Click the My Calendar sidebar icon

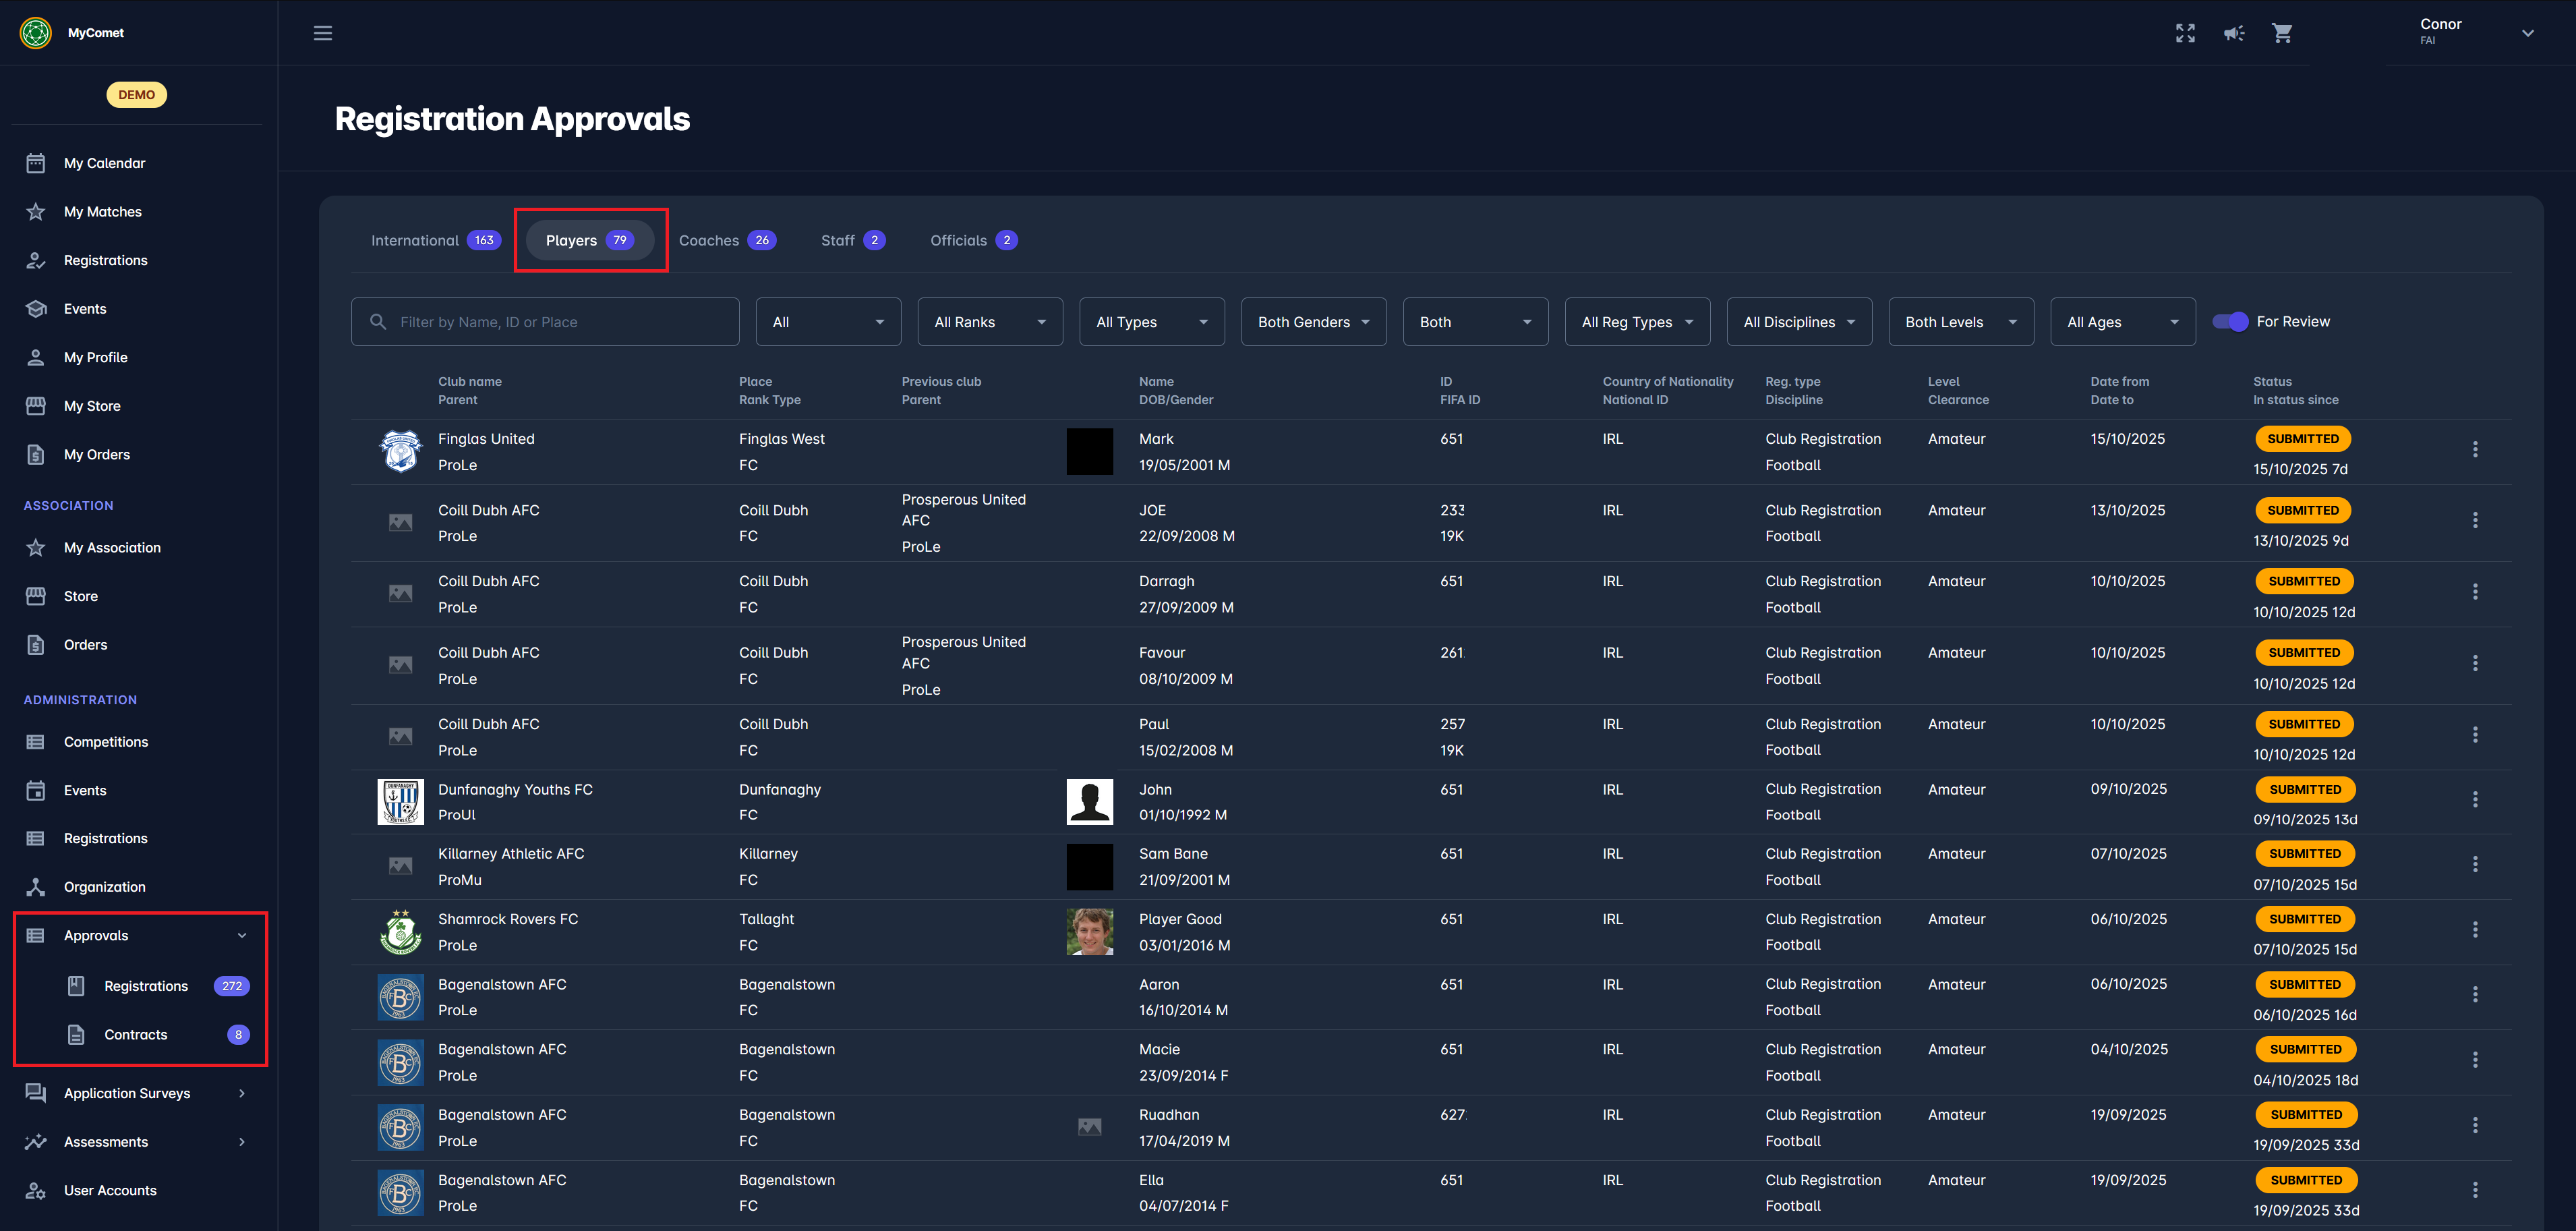tap(36, 163)
